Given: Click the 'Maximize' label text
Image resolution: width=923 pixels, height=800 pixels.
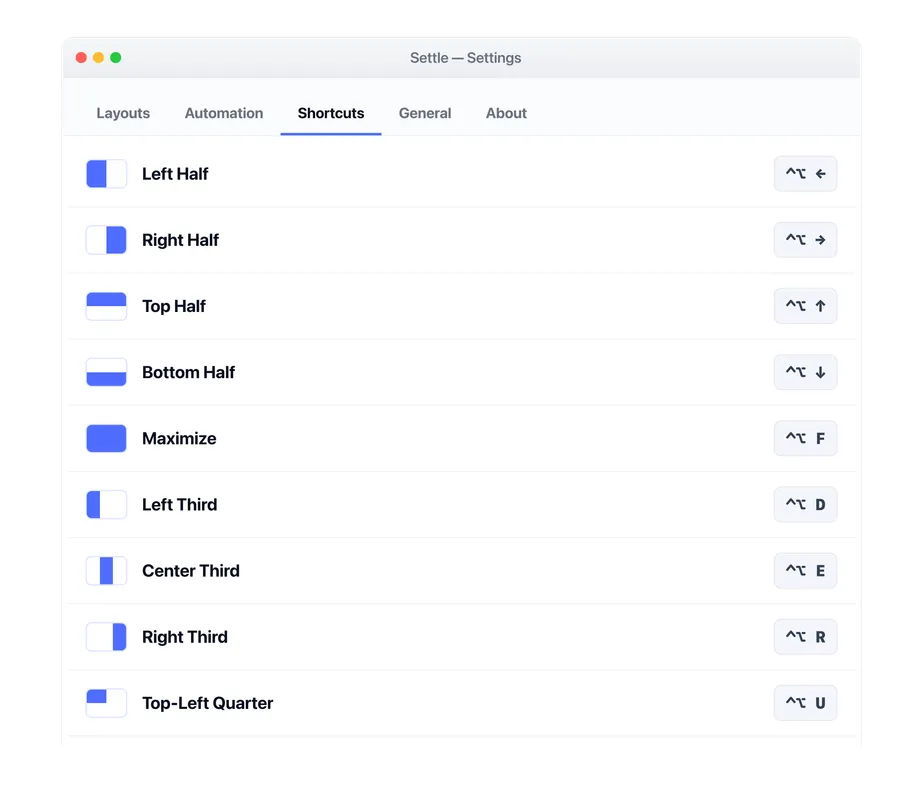Looking at the screenshot, I should coord(179,439).
